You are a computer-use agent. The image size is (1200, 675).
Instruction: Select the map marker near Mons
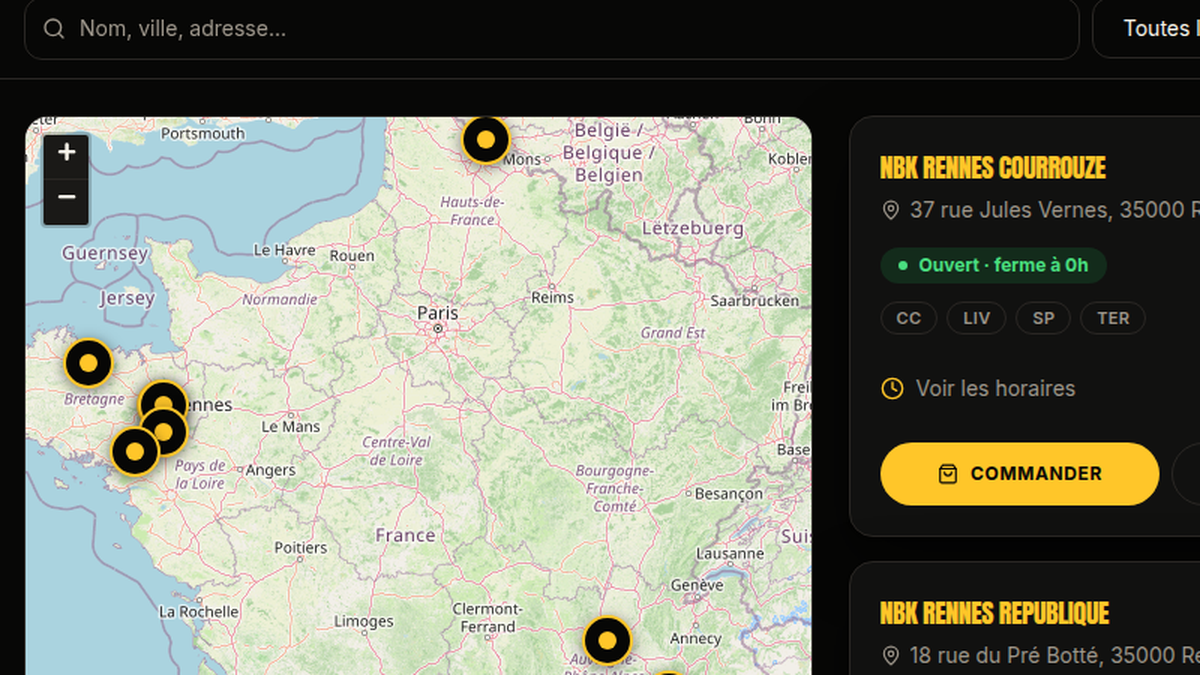point(486,140)
